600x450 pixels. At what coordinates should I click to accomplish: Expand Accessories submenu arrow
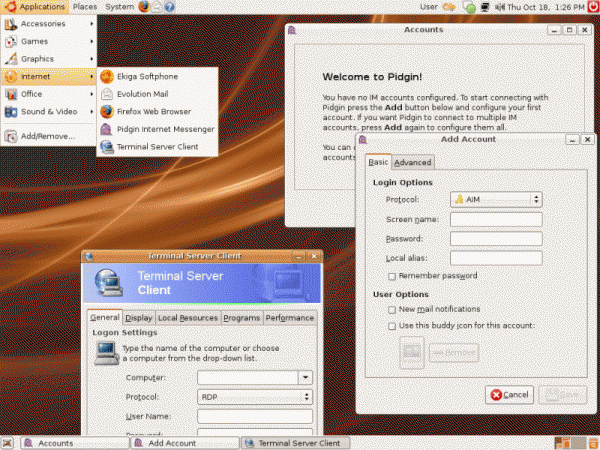(92, 24)
